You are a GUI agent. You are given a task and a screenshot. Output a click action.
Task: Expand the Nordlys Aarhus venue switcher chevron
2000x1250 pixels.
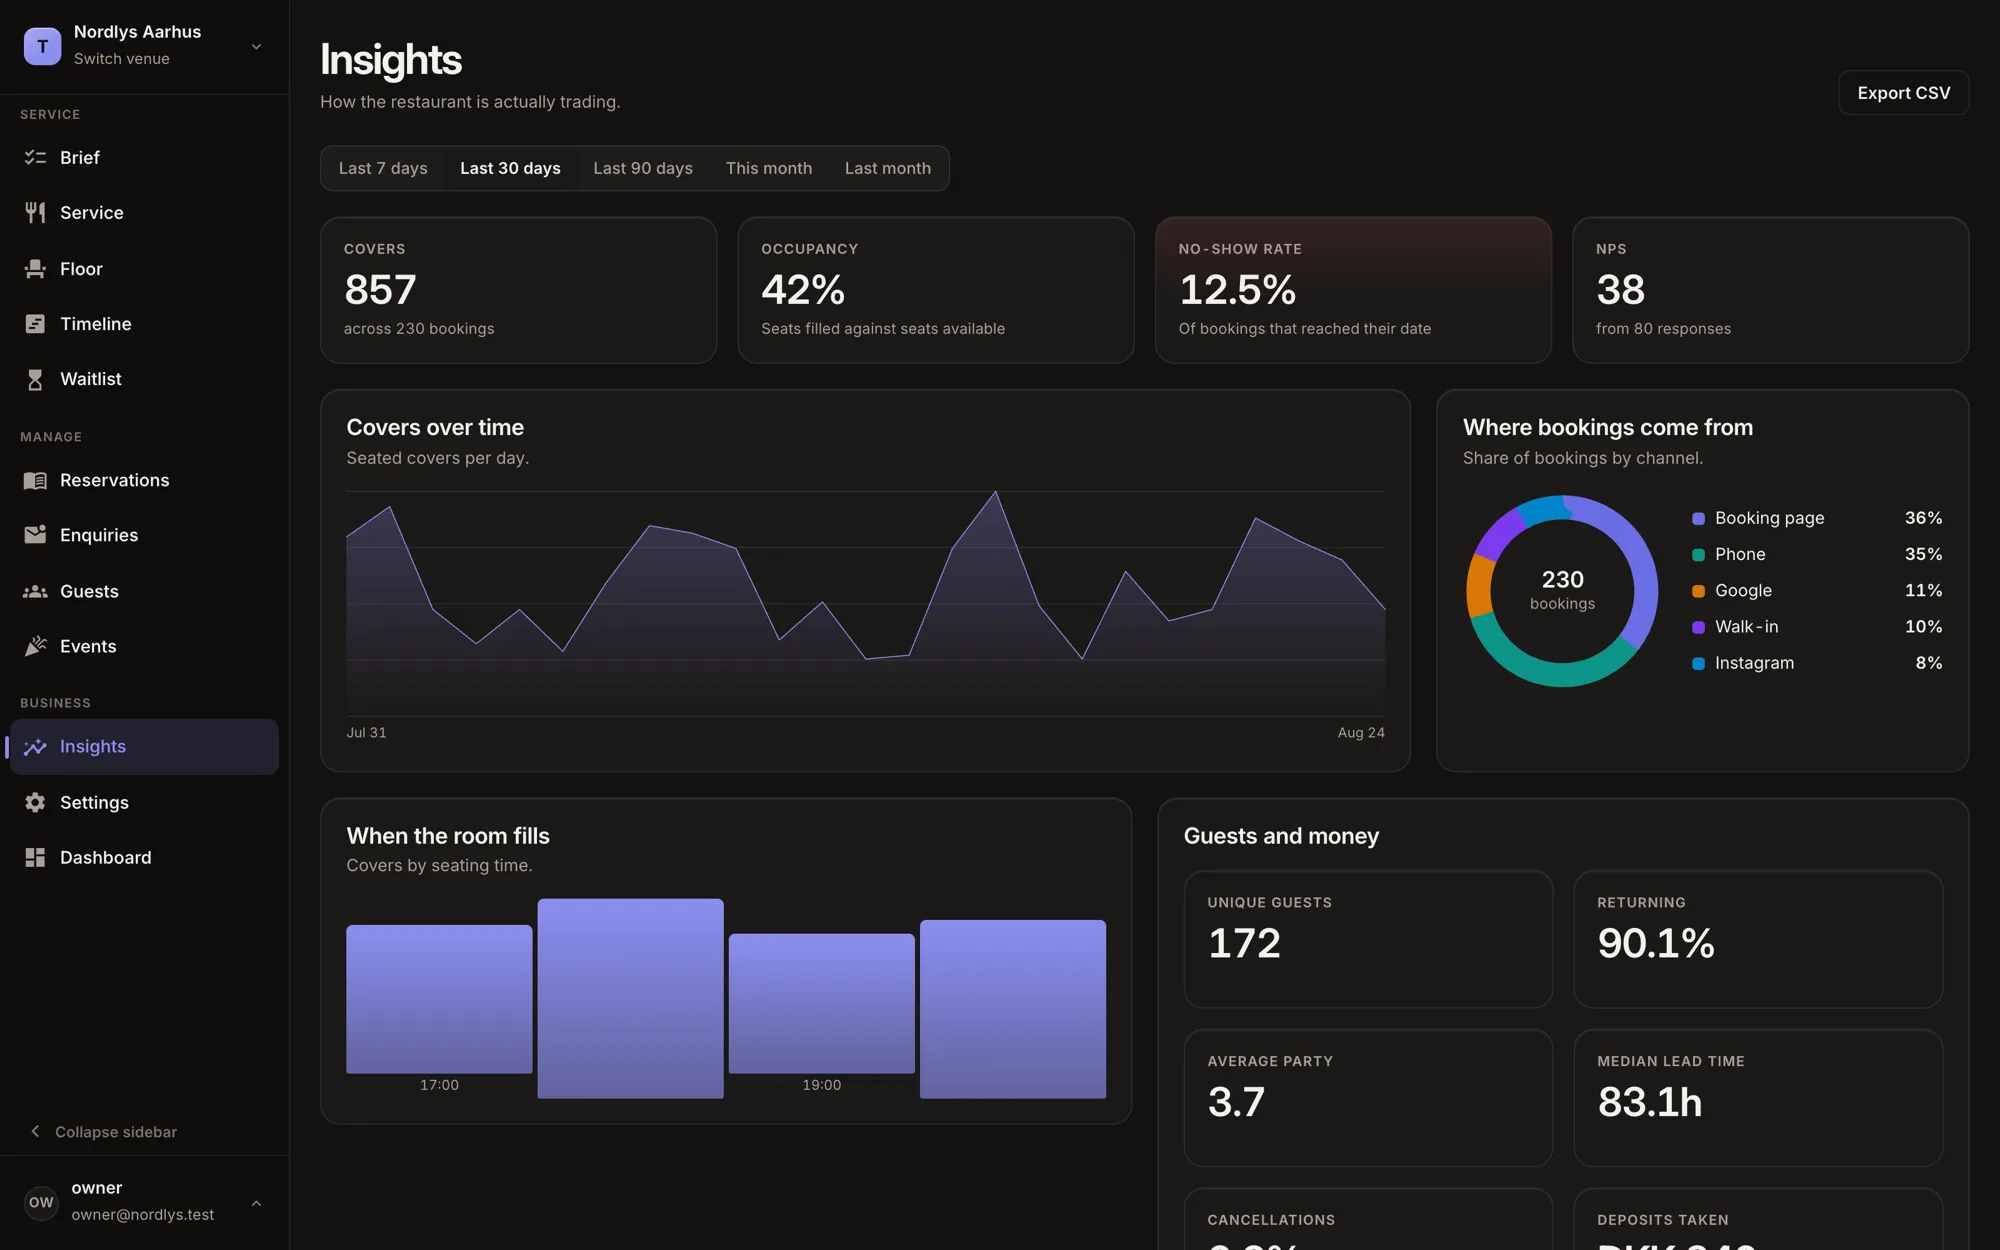click(x=256, y=46)
